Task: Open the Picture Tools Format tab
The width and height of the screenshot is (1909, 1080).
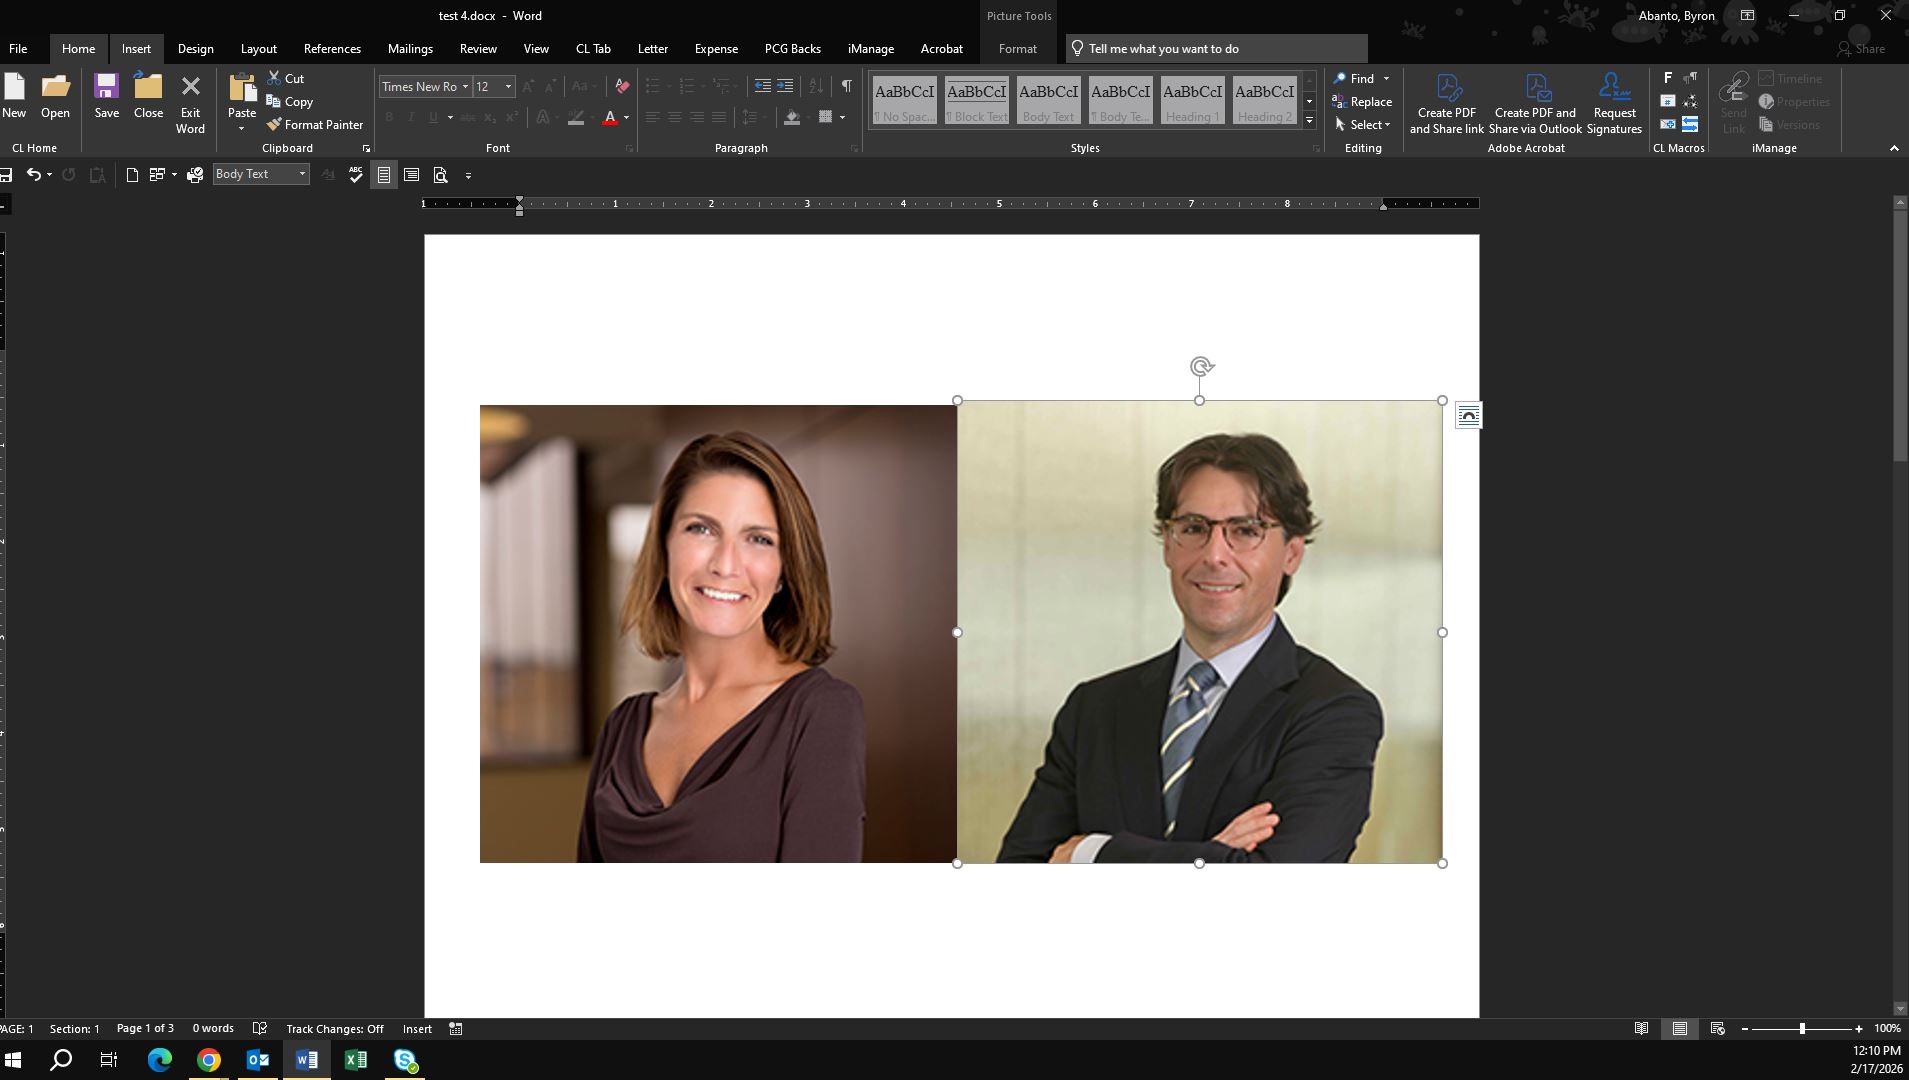Action: (x=1017, y=49)
